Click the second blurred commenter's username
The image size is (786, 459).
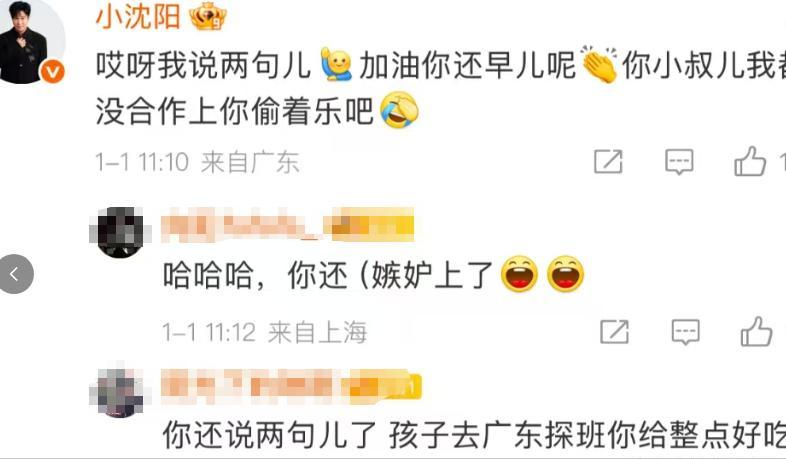coord(291,386)
